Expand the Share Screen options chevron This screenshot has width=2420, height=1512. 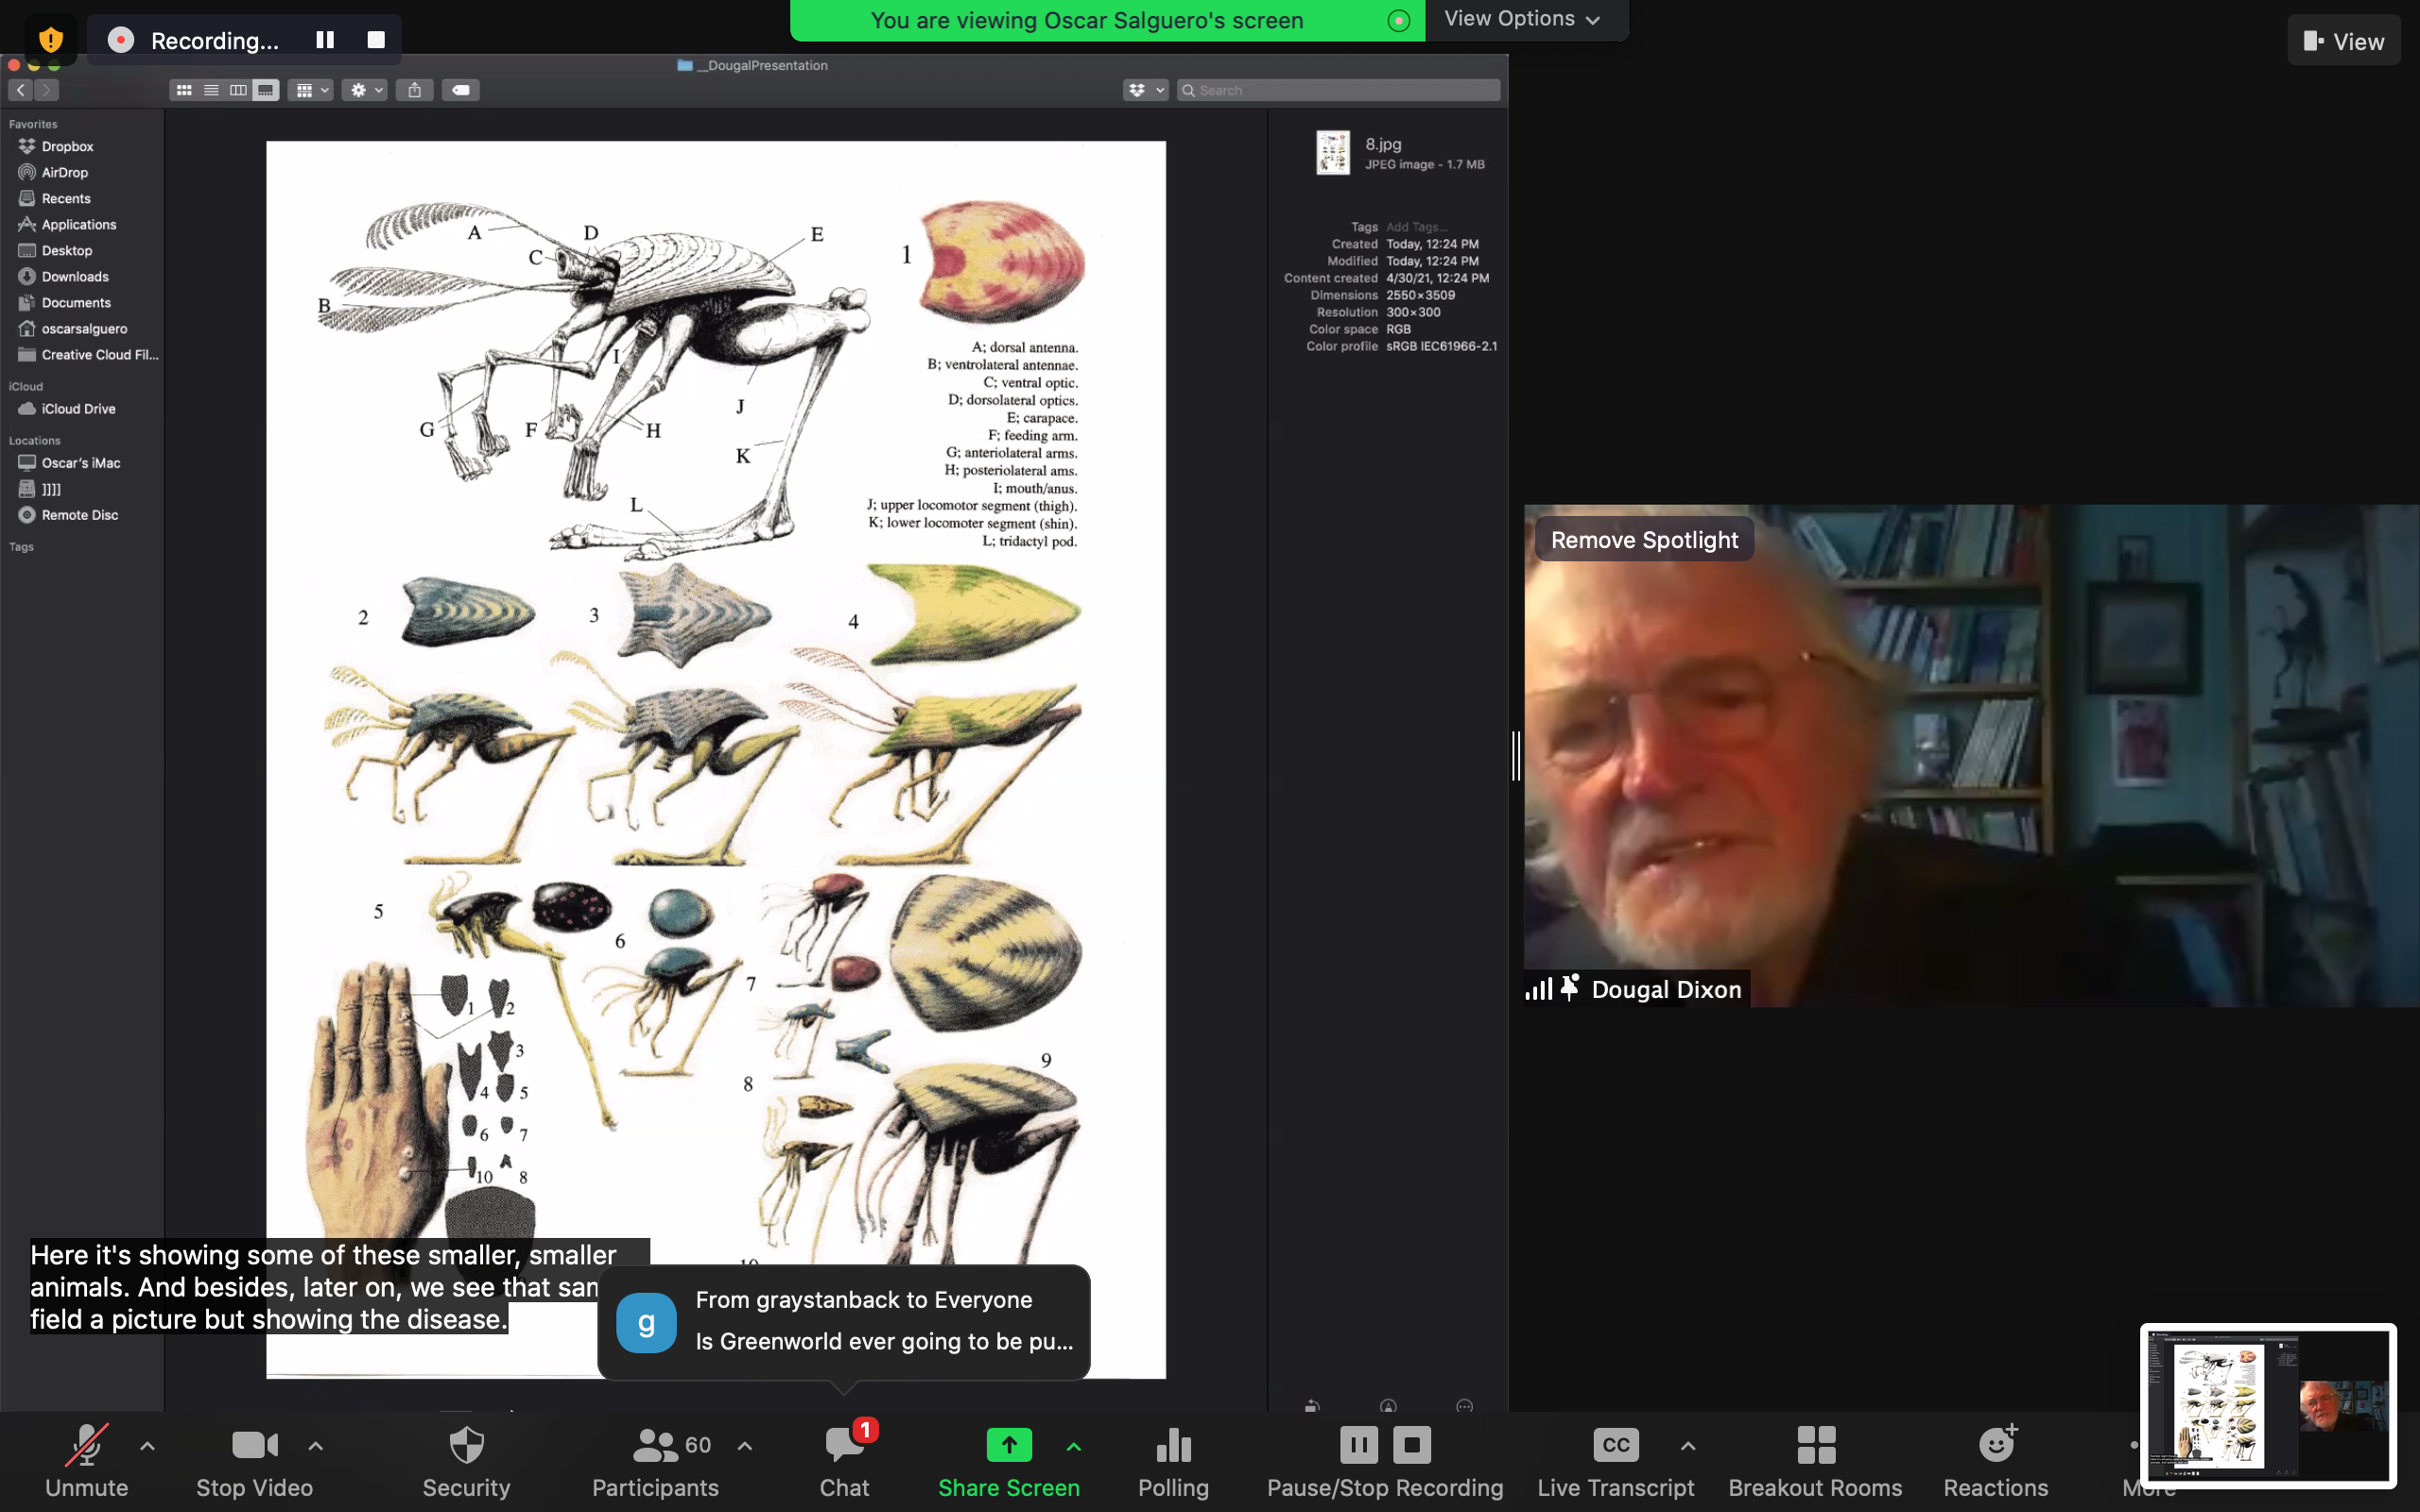pos(1074,1447)
